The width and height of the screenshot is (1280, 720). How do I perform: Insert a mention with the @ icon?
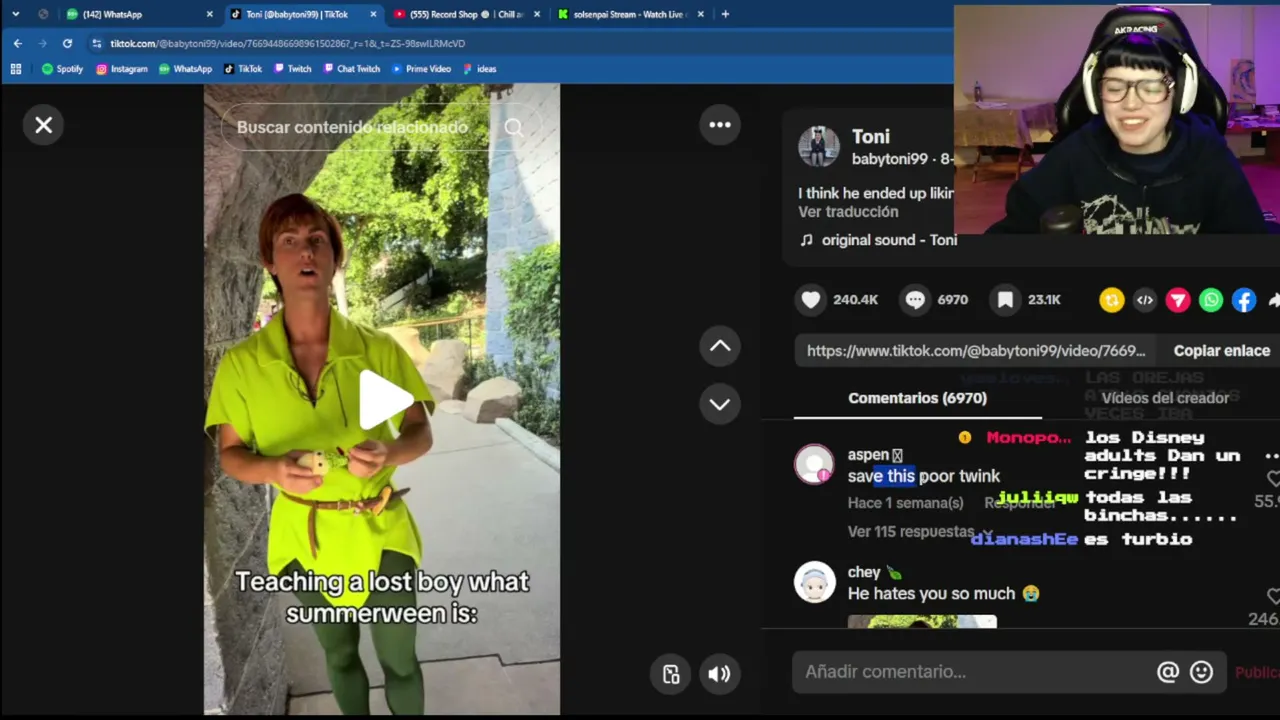click(1168, 672)
